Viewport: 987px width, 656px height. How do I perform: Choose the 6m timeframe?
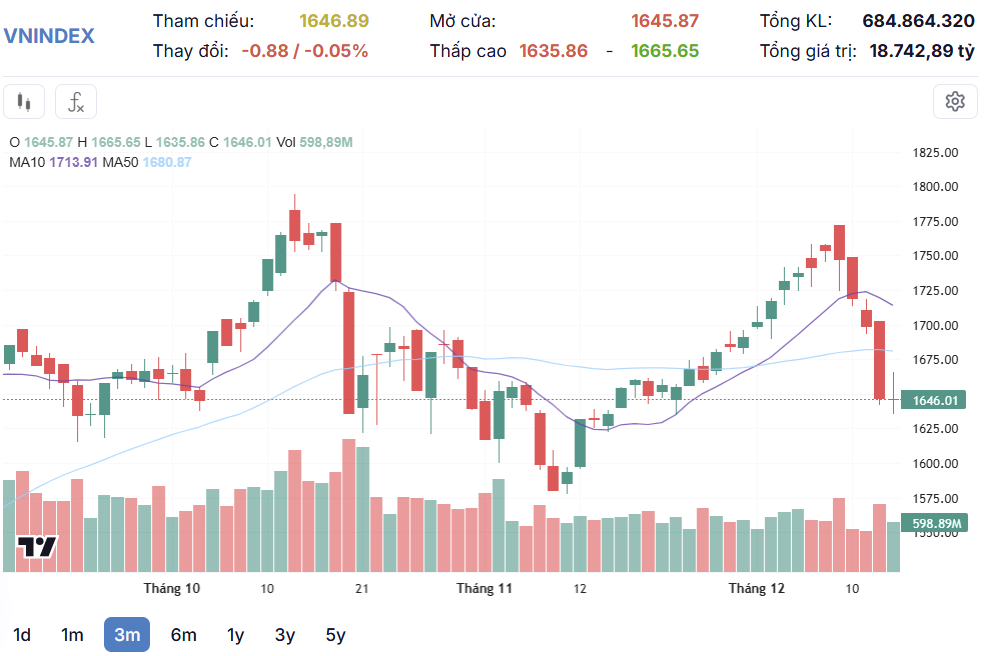pos(183,635)
